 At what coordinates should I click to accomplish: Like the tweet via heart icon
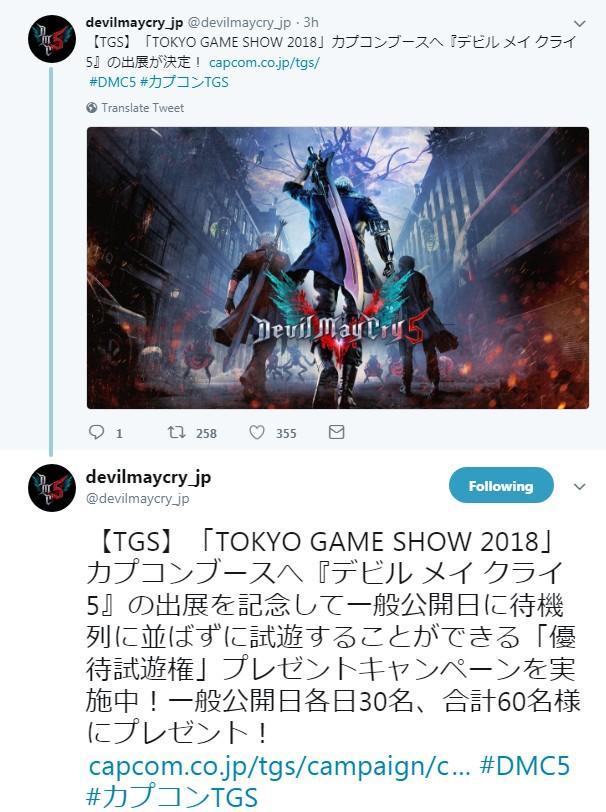[x=257, y=432]
